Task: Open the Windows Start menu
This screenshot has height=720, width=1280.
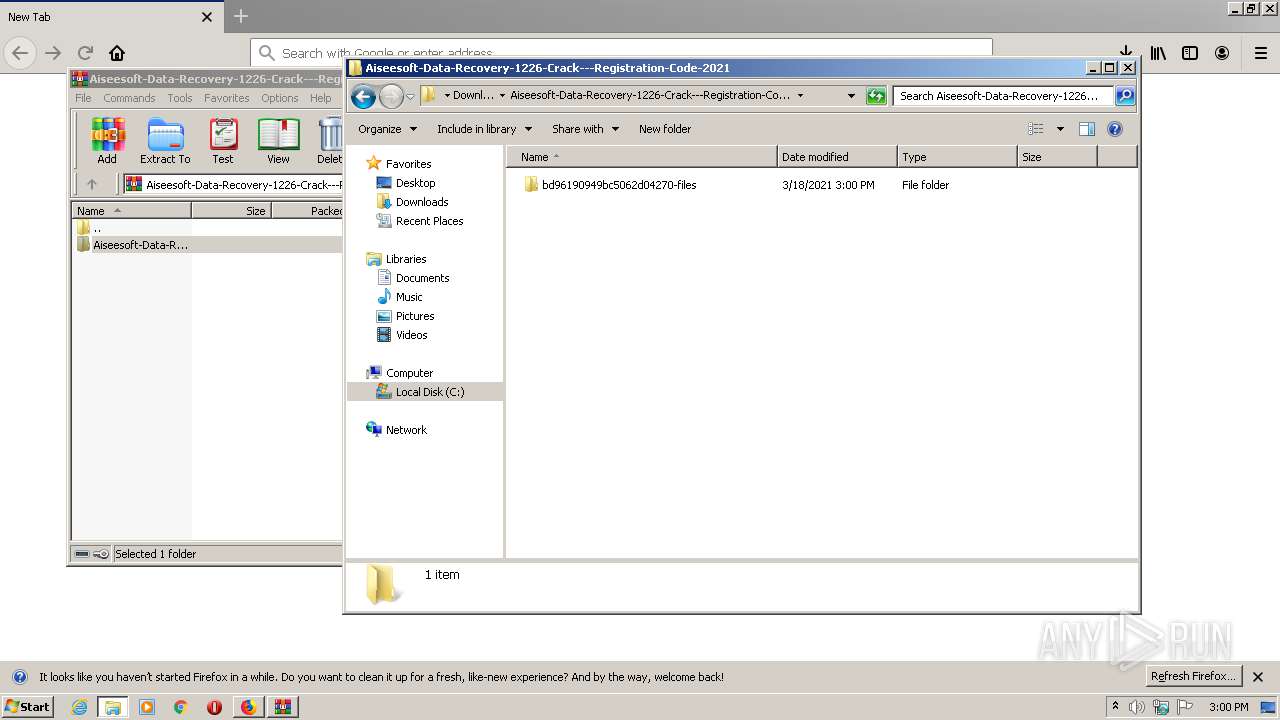Action: pyautogui.click(x=27, y=706)
